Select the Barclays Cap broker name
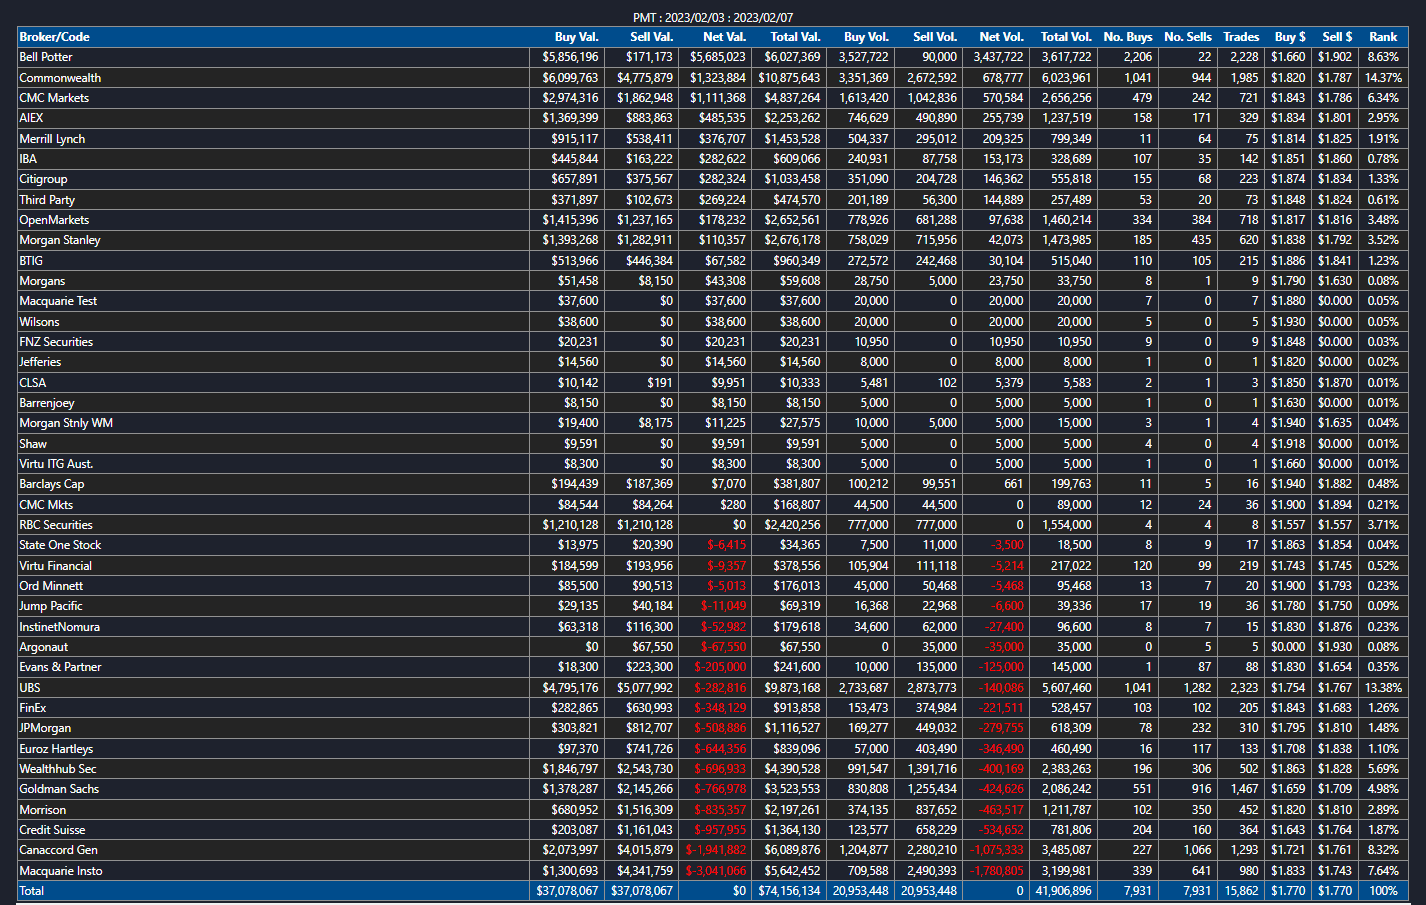 pyautogui.click(x=52, y=484)
